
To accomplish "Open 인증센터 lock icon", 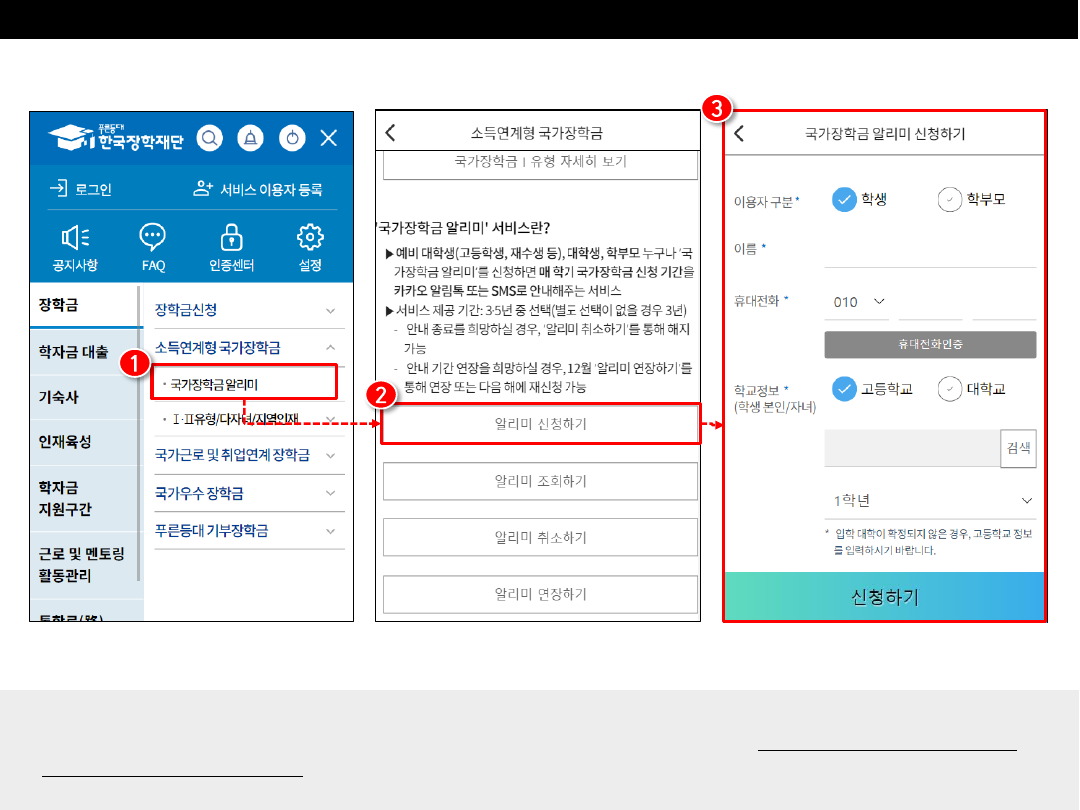I will [232, 238].
